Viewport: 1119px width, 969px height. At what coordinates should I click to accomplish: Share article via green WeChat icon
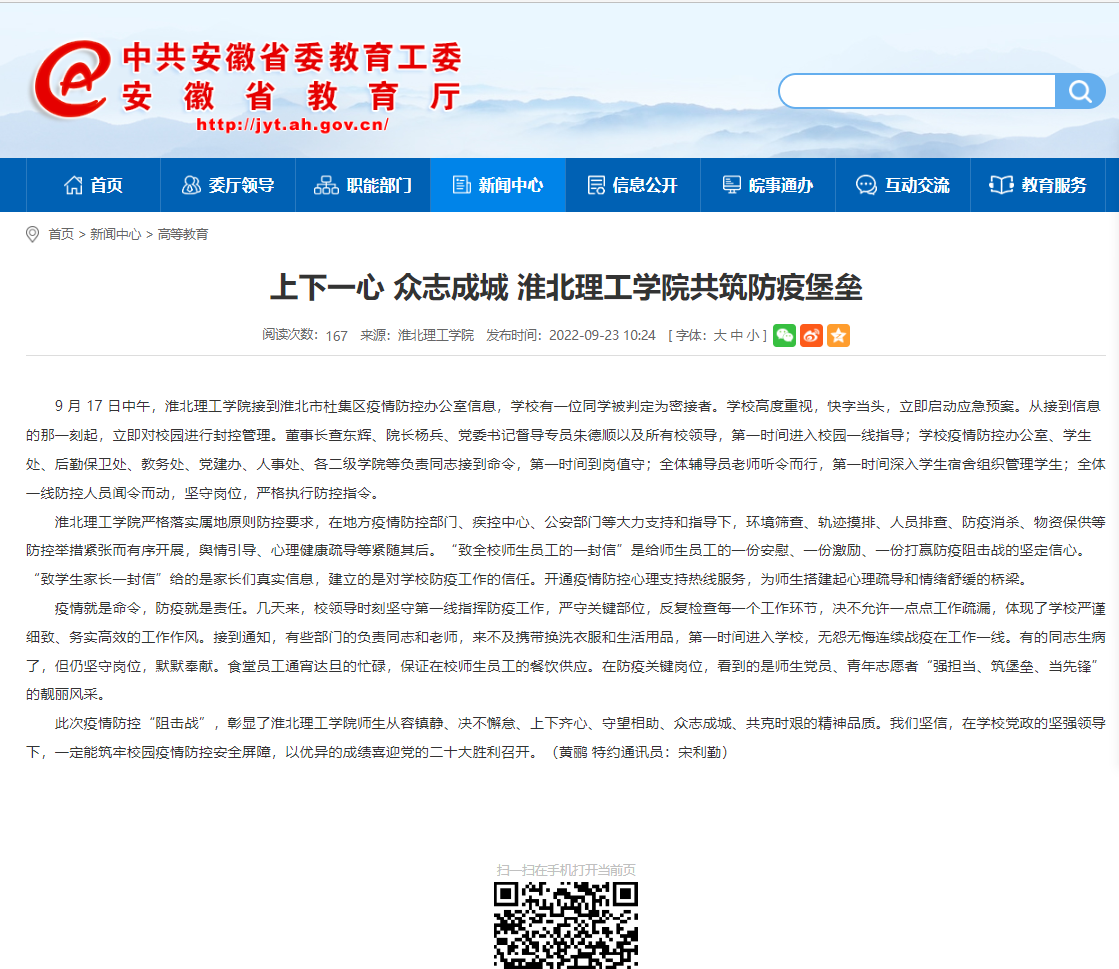pos(785,336)
